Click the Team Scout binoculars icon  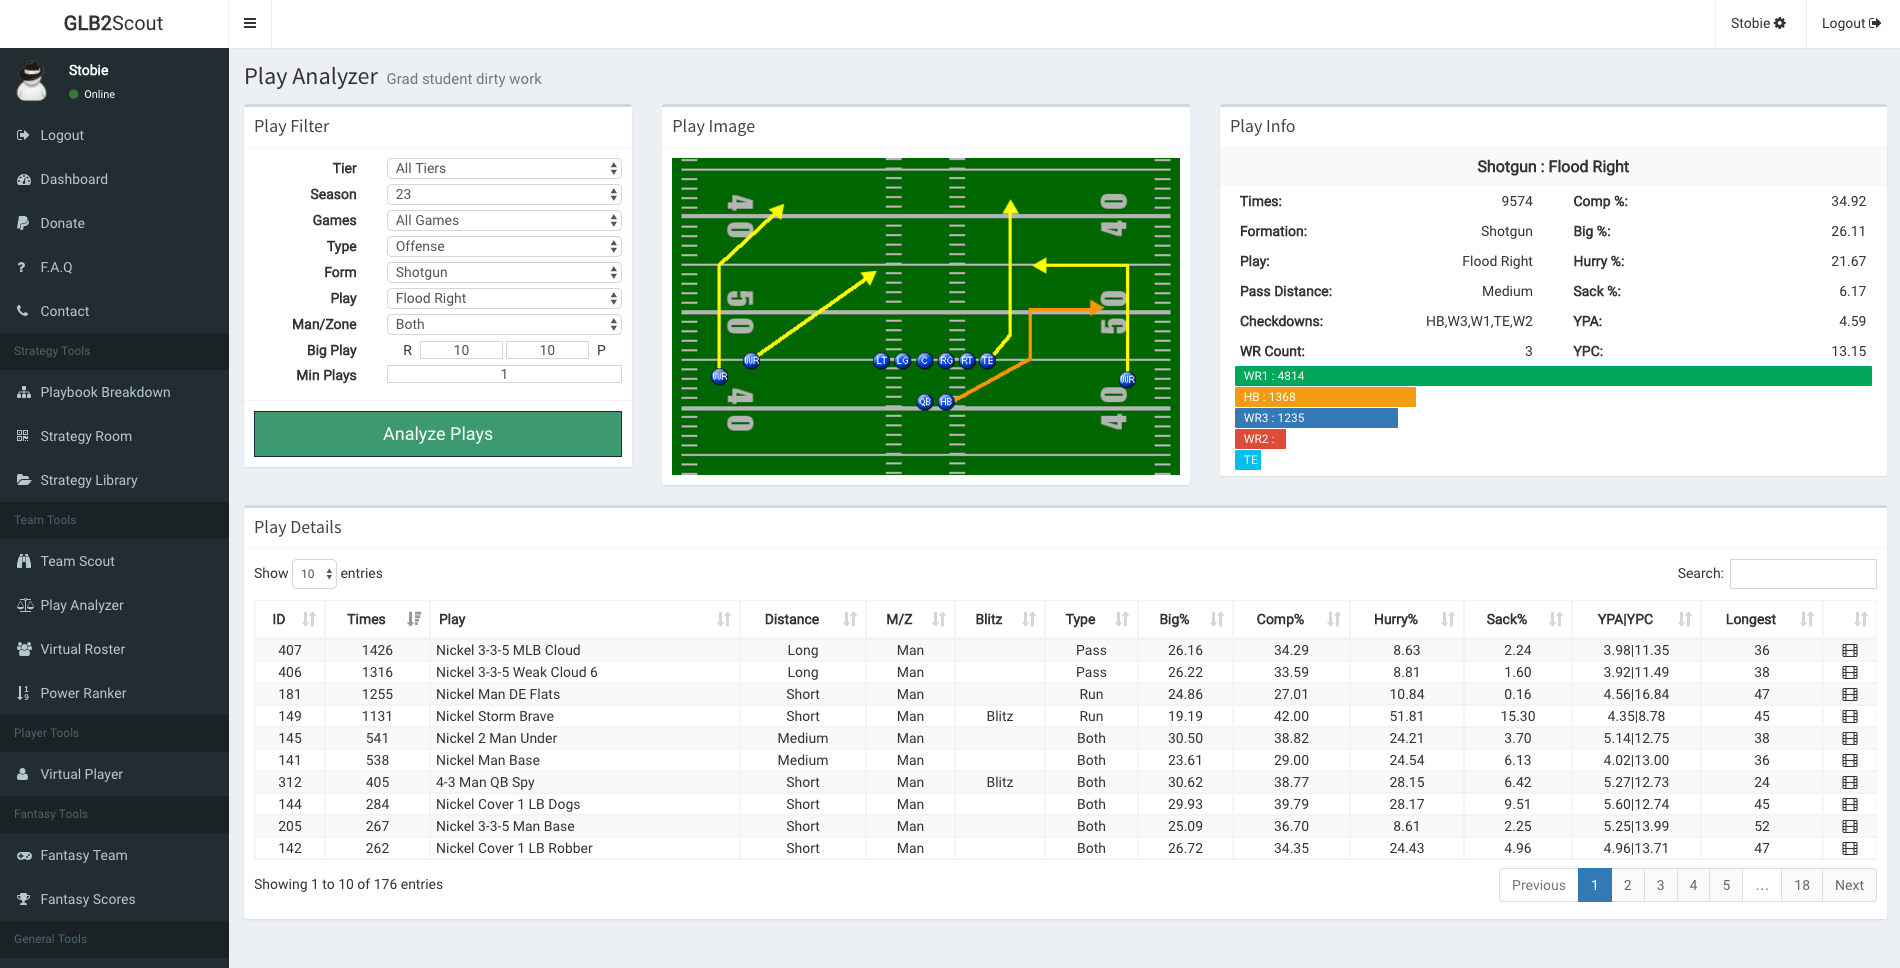(x=23, y=561)
